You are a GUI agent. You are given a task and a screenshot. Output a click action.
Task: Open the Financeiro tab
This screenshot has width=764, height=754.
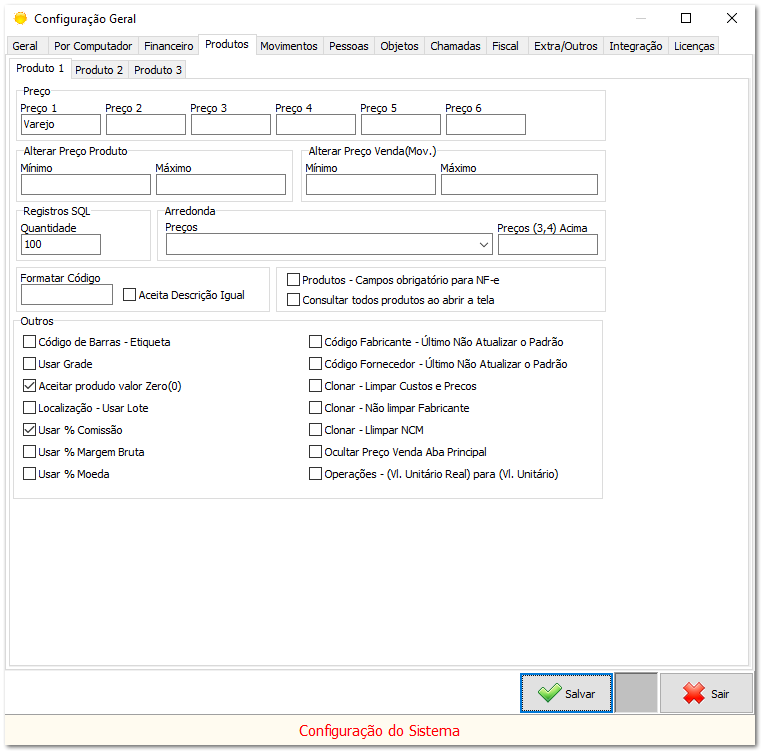169,46
